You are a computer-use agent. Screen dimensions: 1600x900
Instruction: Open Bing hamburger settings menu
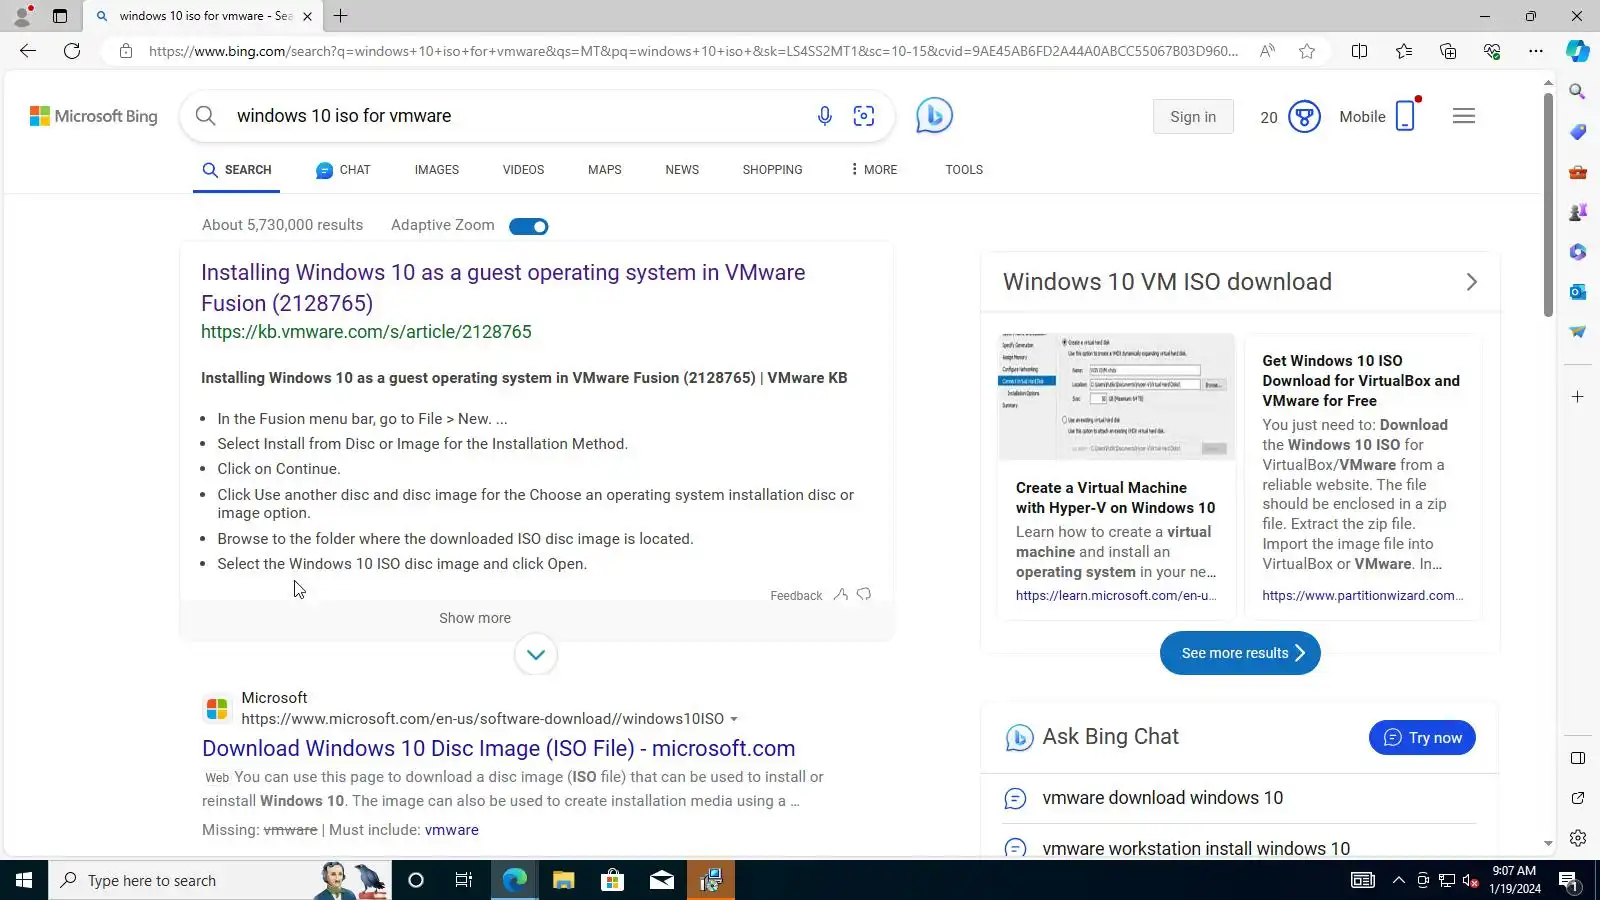[x=1464, y=116]
